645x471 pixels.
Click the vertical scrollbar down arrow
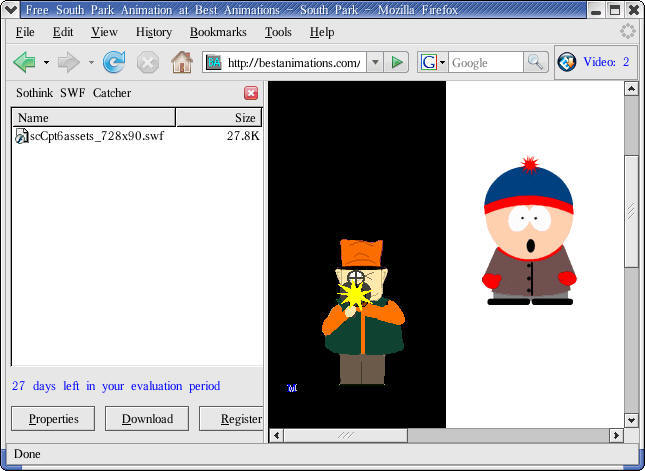(631, 420)
